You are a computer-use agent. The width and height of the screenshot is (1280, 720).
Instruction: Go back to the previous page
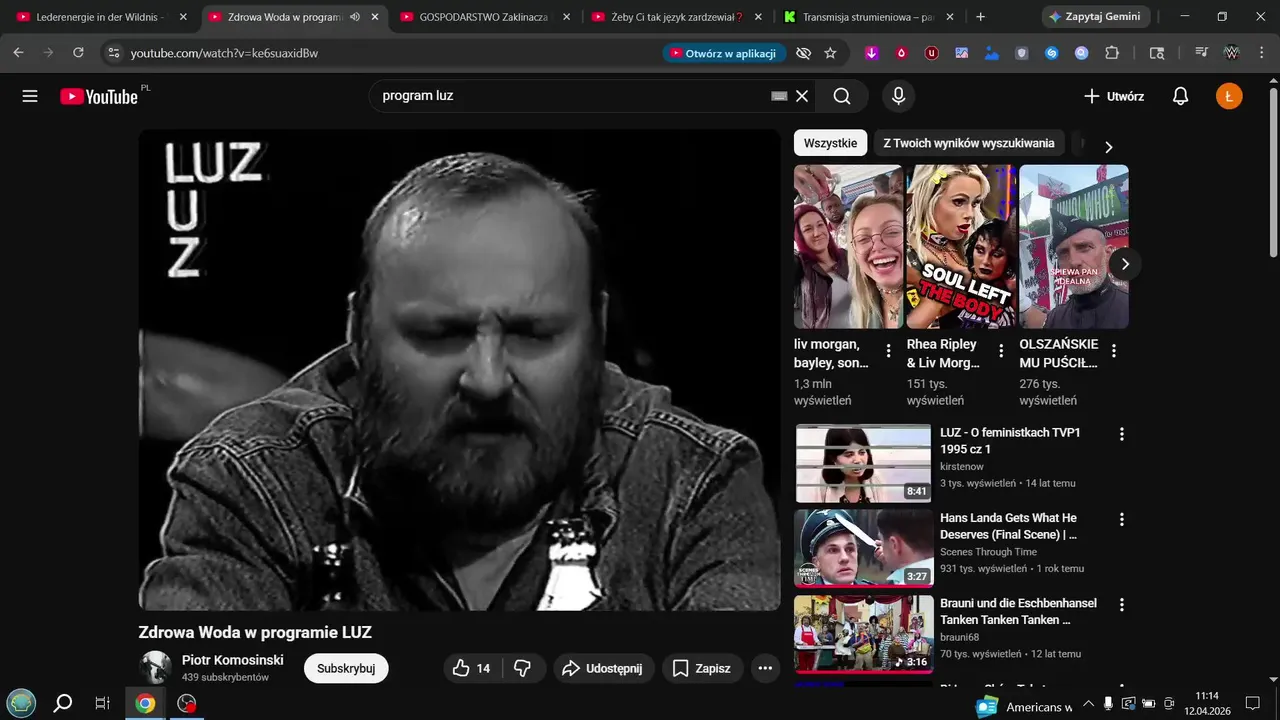pos(18,53)
